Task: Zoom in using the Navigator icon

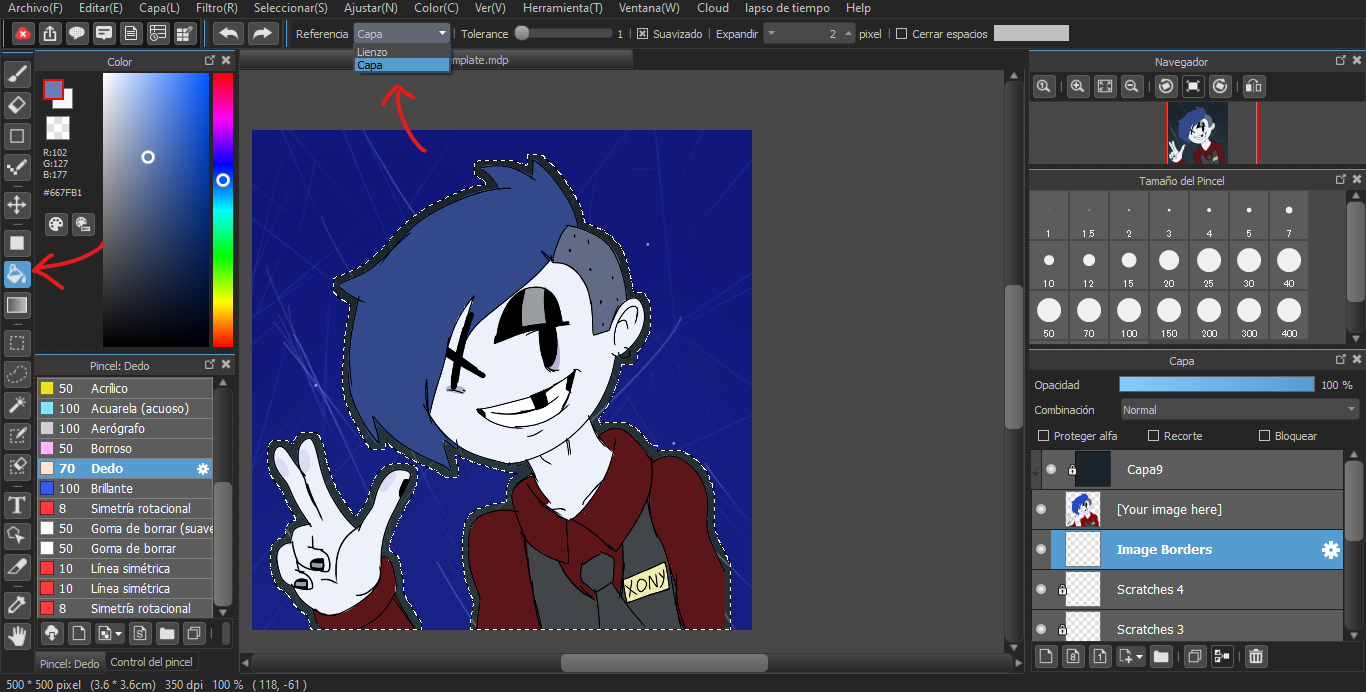Action: click(1077, 87)
